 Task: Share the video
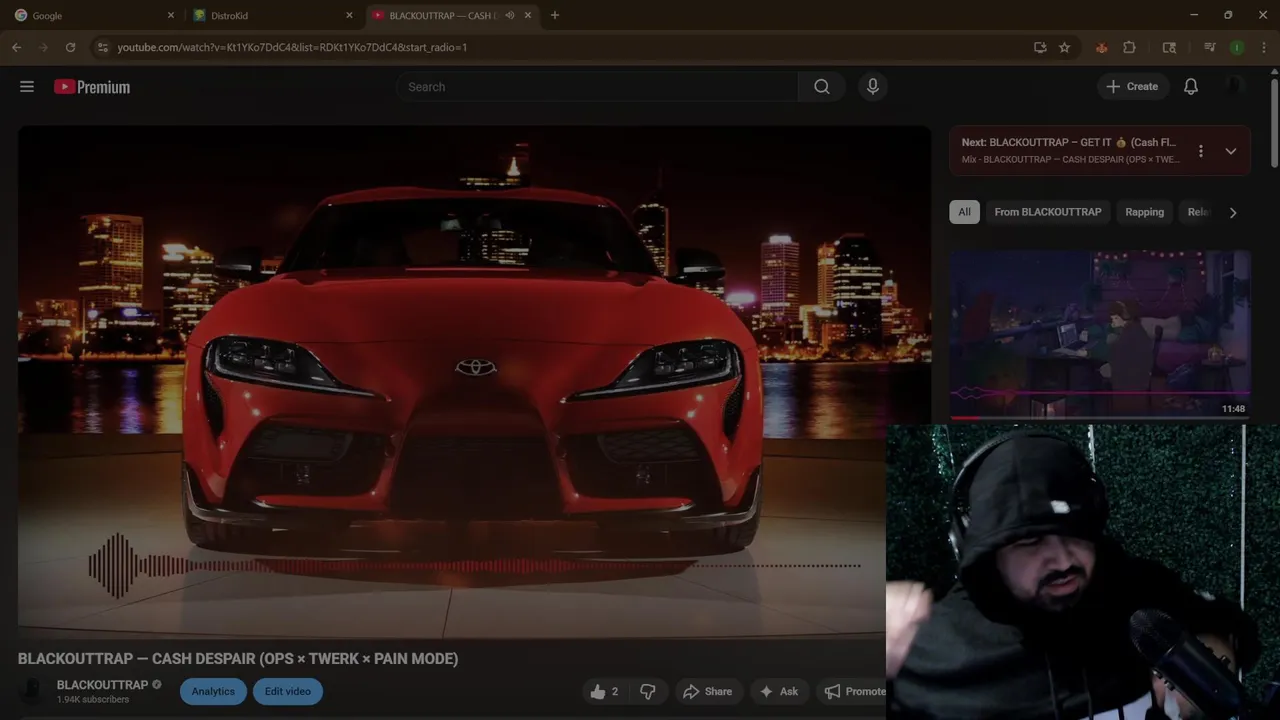coord(708,691)
